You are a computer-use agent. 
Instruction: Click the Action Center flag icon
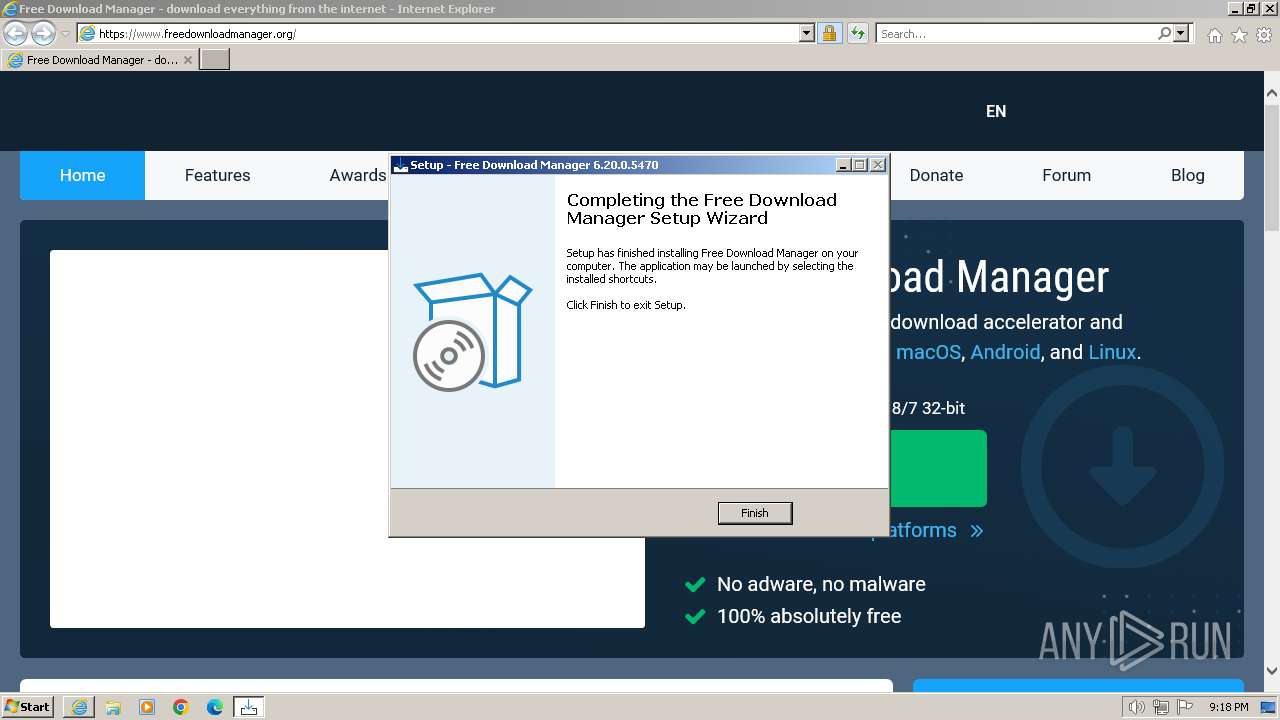click(1183, 707)
